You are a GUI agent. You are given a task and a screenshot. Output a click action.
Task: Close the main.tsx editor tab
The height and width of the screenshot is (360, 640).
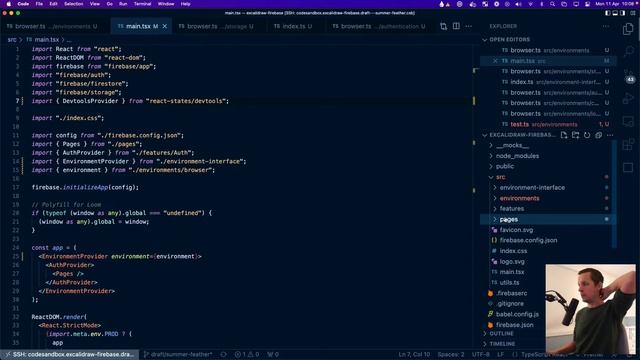tap(164, 26)
